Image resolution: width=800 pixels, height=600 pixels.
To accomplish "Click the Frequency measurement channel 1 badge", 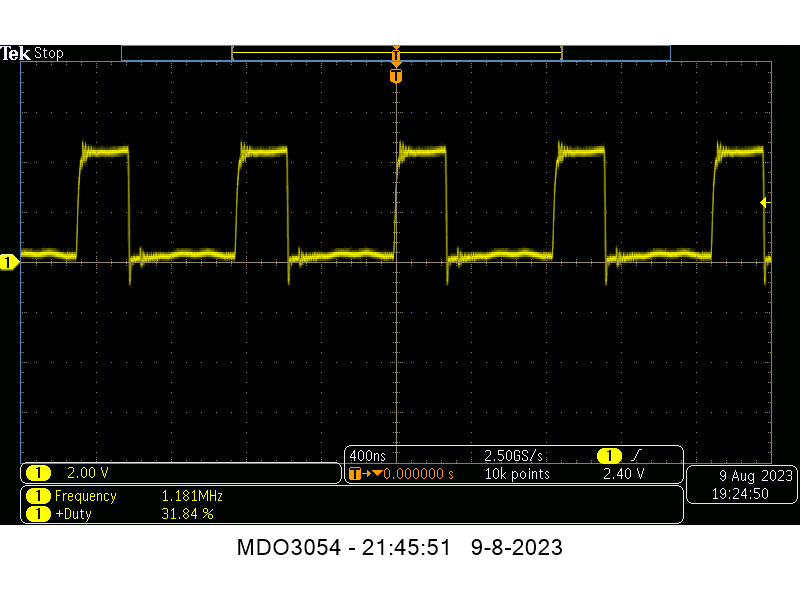I will pos(38,496).
